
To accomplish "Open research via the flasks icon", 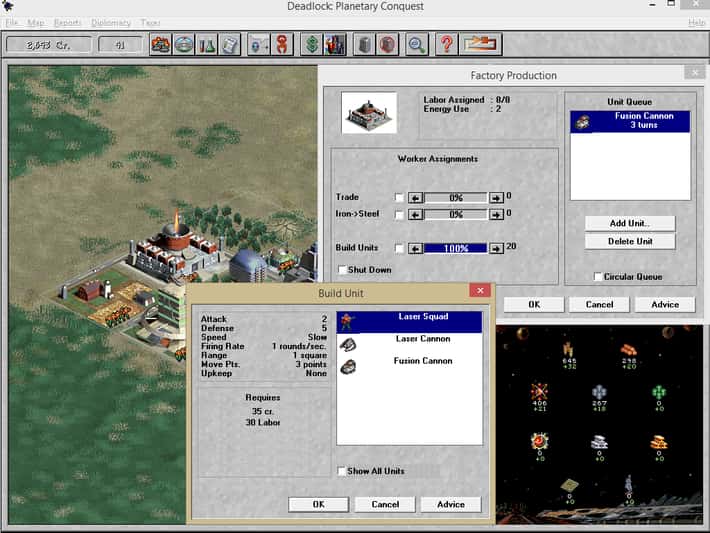I will pyautogui.click(x=206, y=44).
